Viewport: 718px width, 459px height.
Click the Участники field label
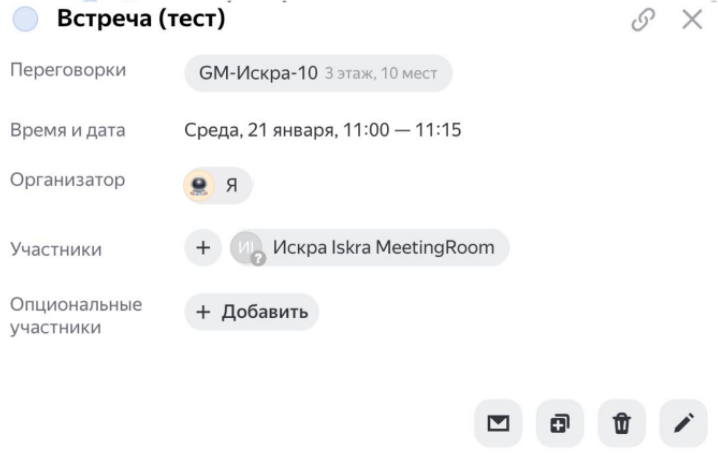coord(55,249)
